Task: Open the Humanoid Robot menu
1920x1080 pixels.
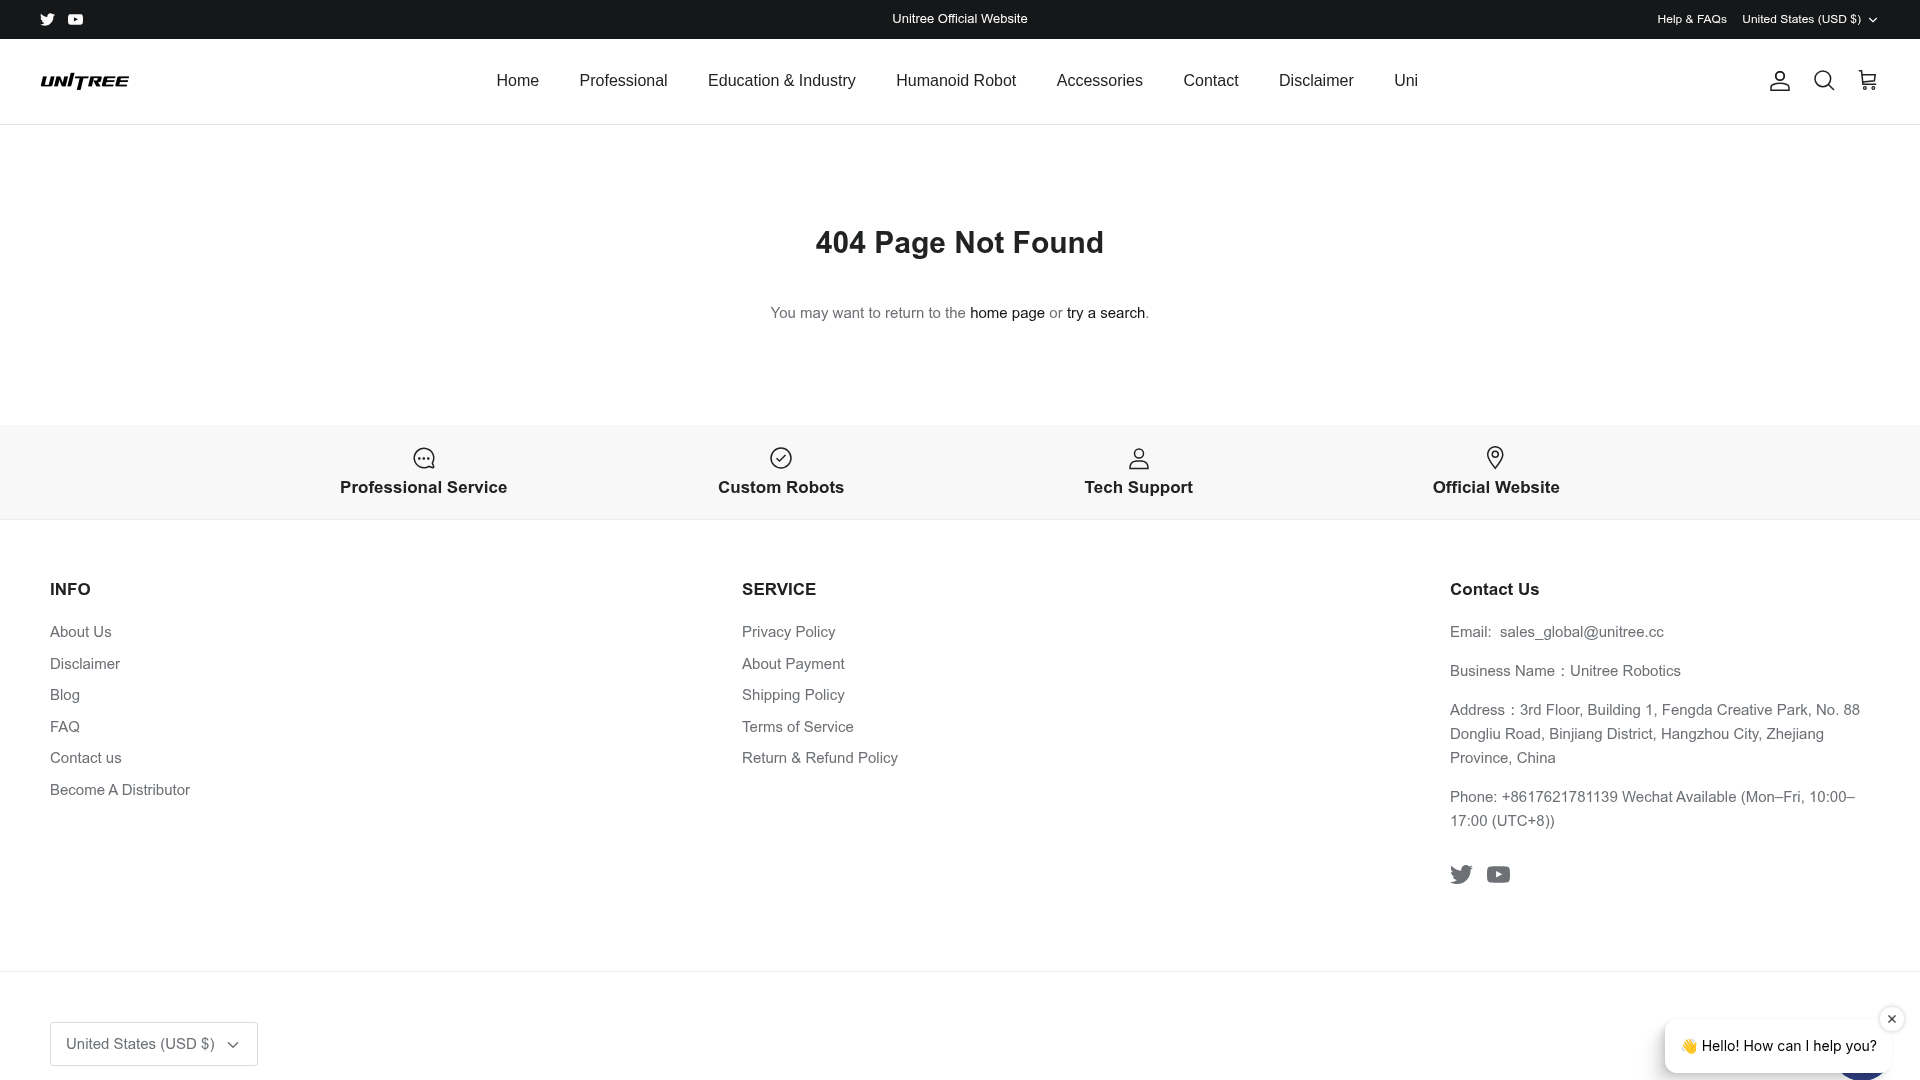Action: point(955,81)
